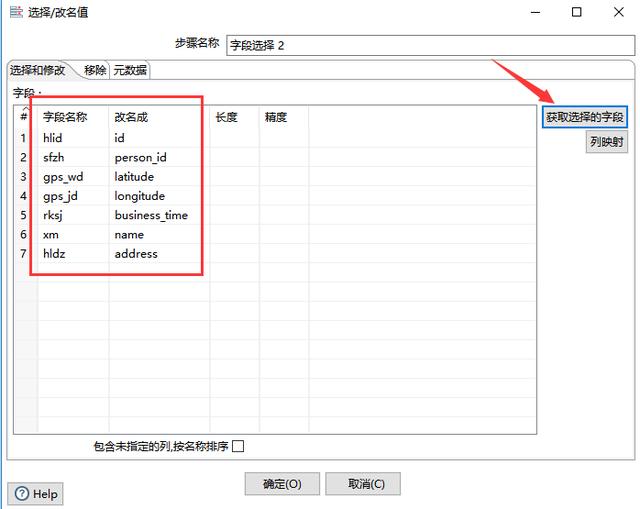Click the 'latitude' rename cell

pos(159,176)
